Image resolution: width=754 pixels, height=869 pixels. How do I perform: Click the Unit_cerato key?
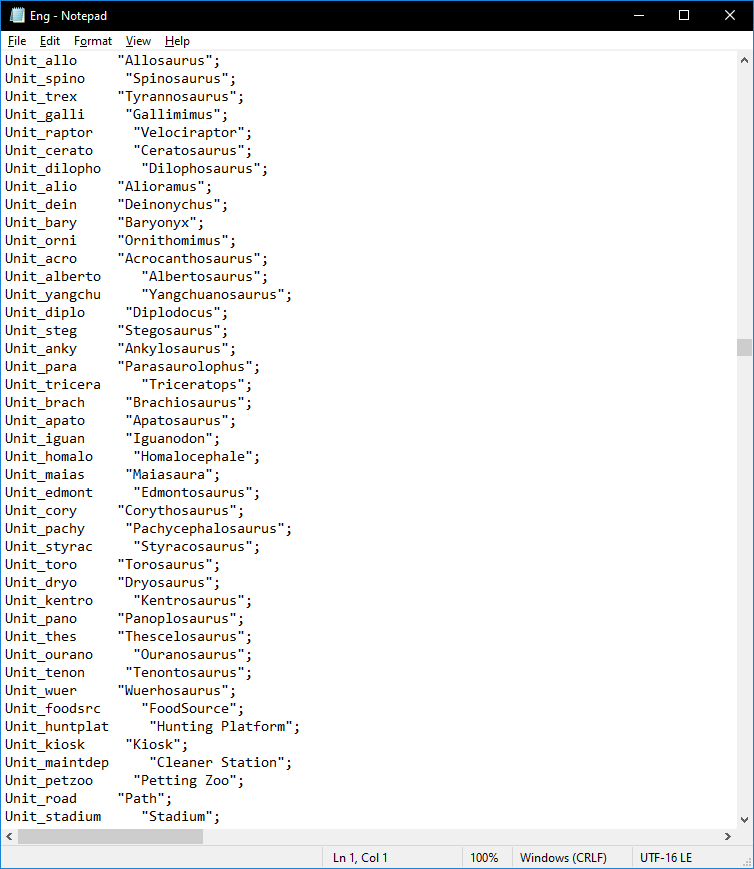coord(49,151)
